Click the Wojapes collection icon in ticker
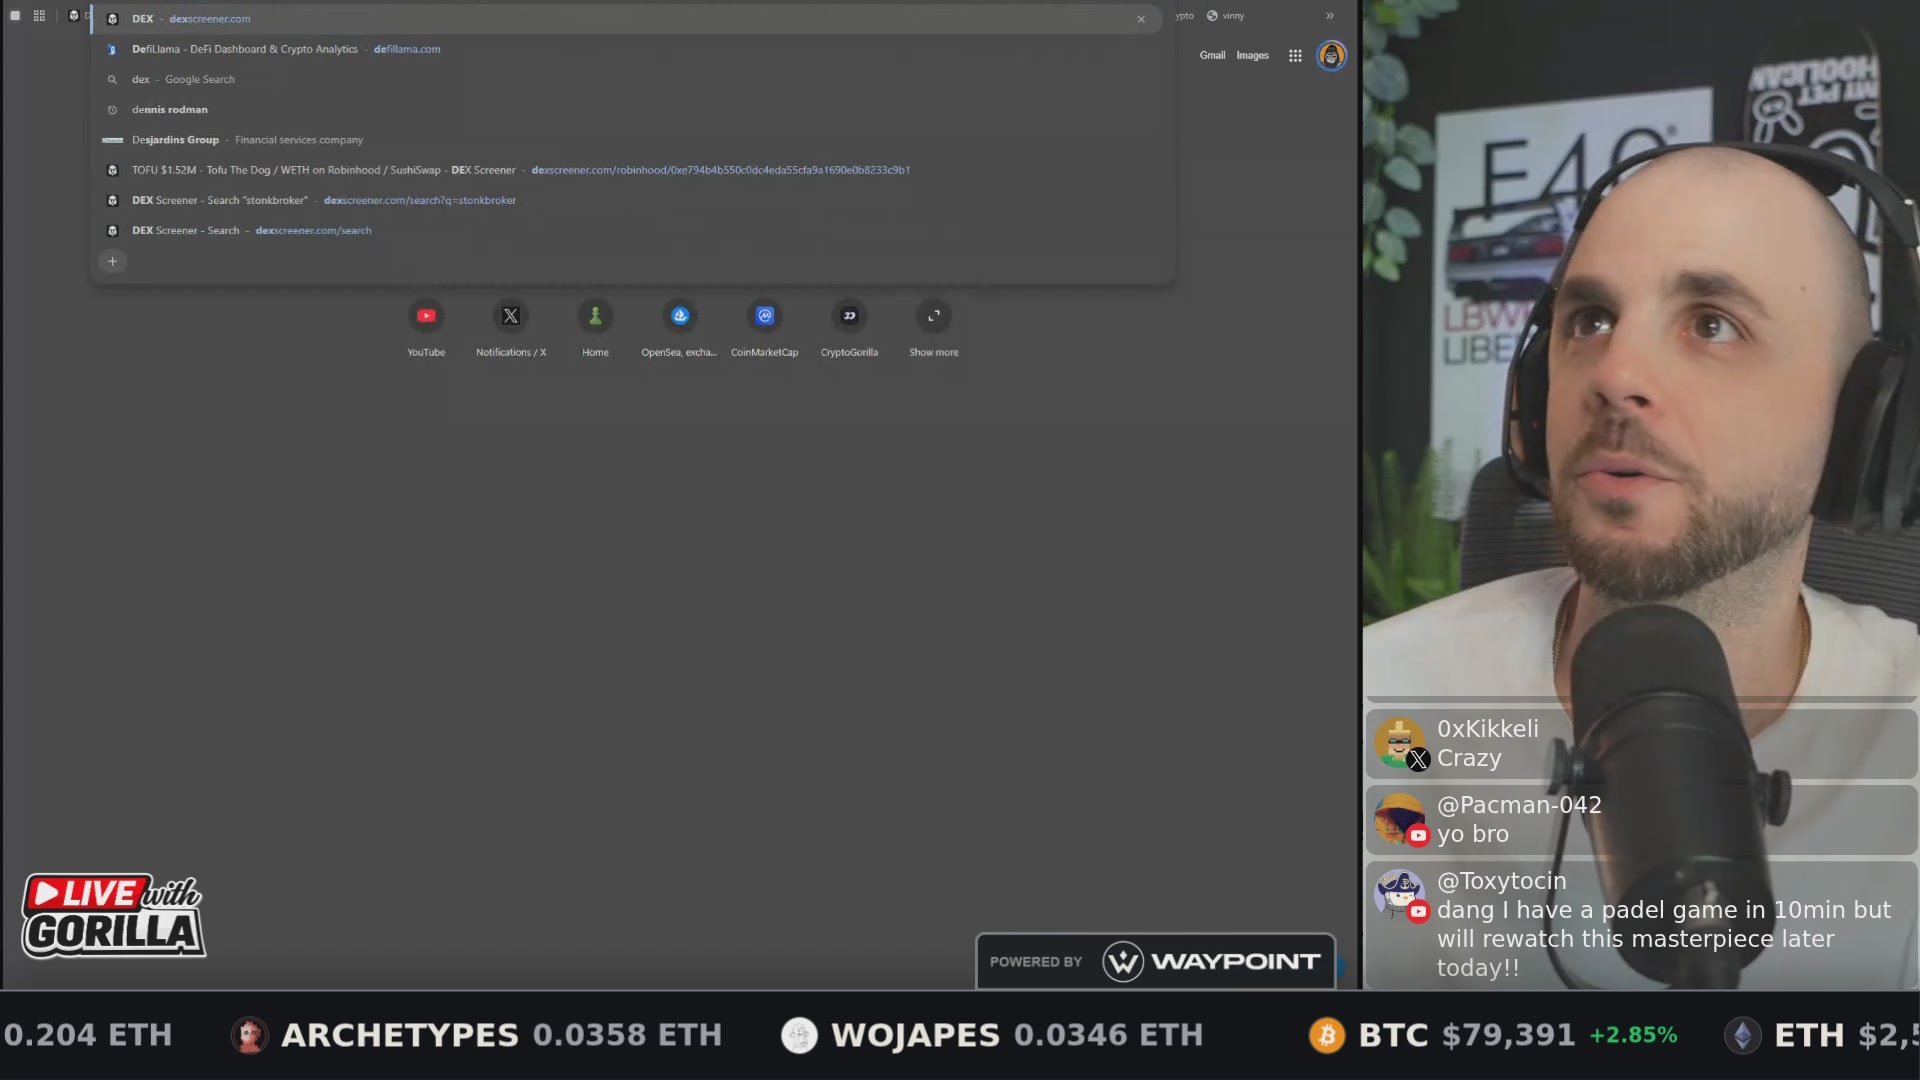This screenshot has width=1920, height=1080. click(799, 1035)
